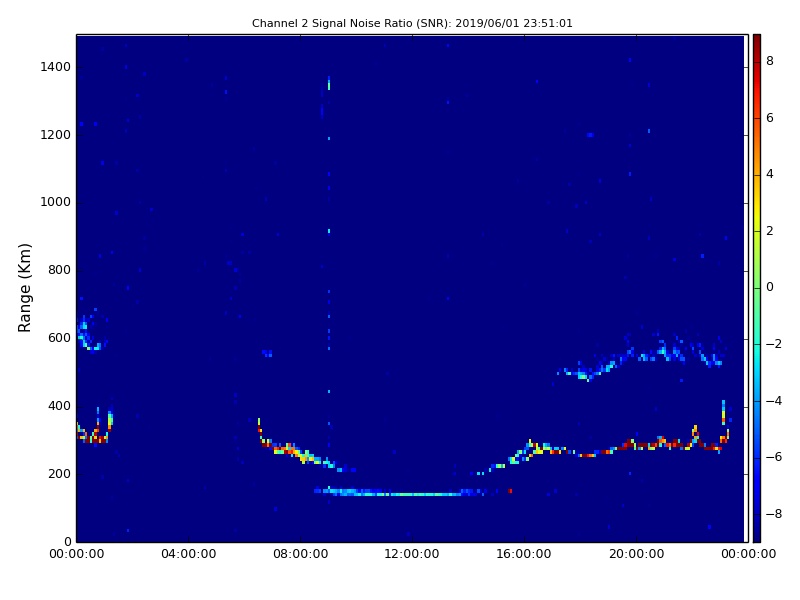Image resolution: width=800 pixels, height=600 pixels.
Task: Click the colorbar label −6
Action: (x=774, y=457)
